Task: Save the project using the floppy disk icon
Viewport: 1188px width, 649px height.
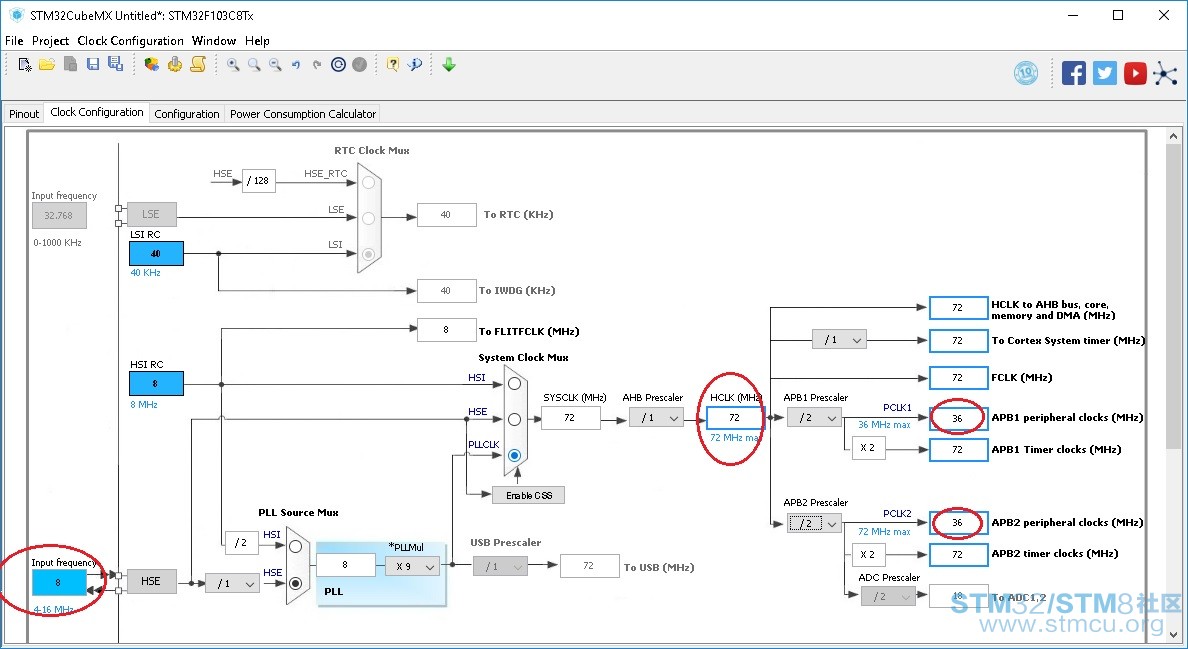Action: [93, 65]
